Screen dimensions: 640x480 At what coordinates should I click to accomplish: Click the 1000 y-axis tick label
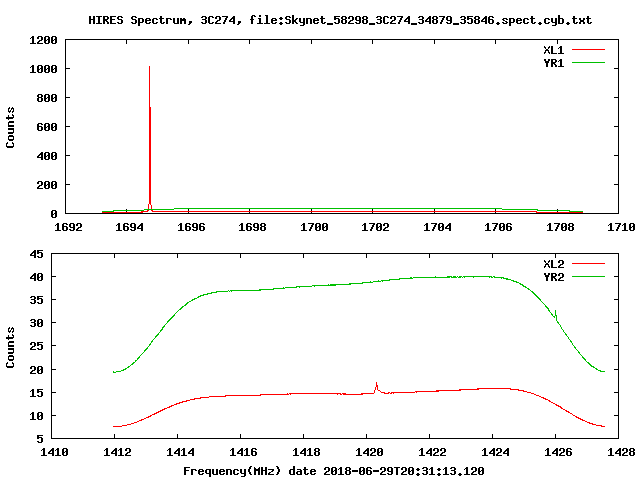(x=43, y=69)
